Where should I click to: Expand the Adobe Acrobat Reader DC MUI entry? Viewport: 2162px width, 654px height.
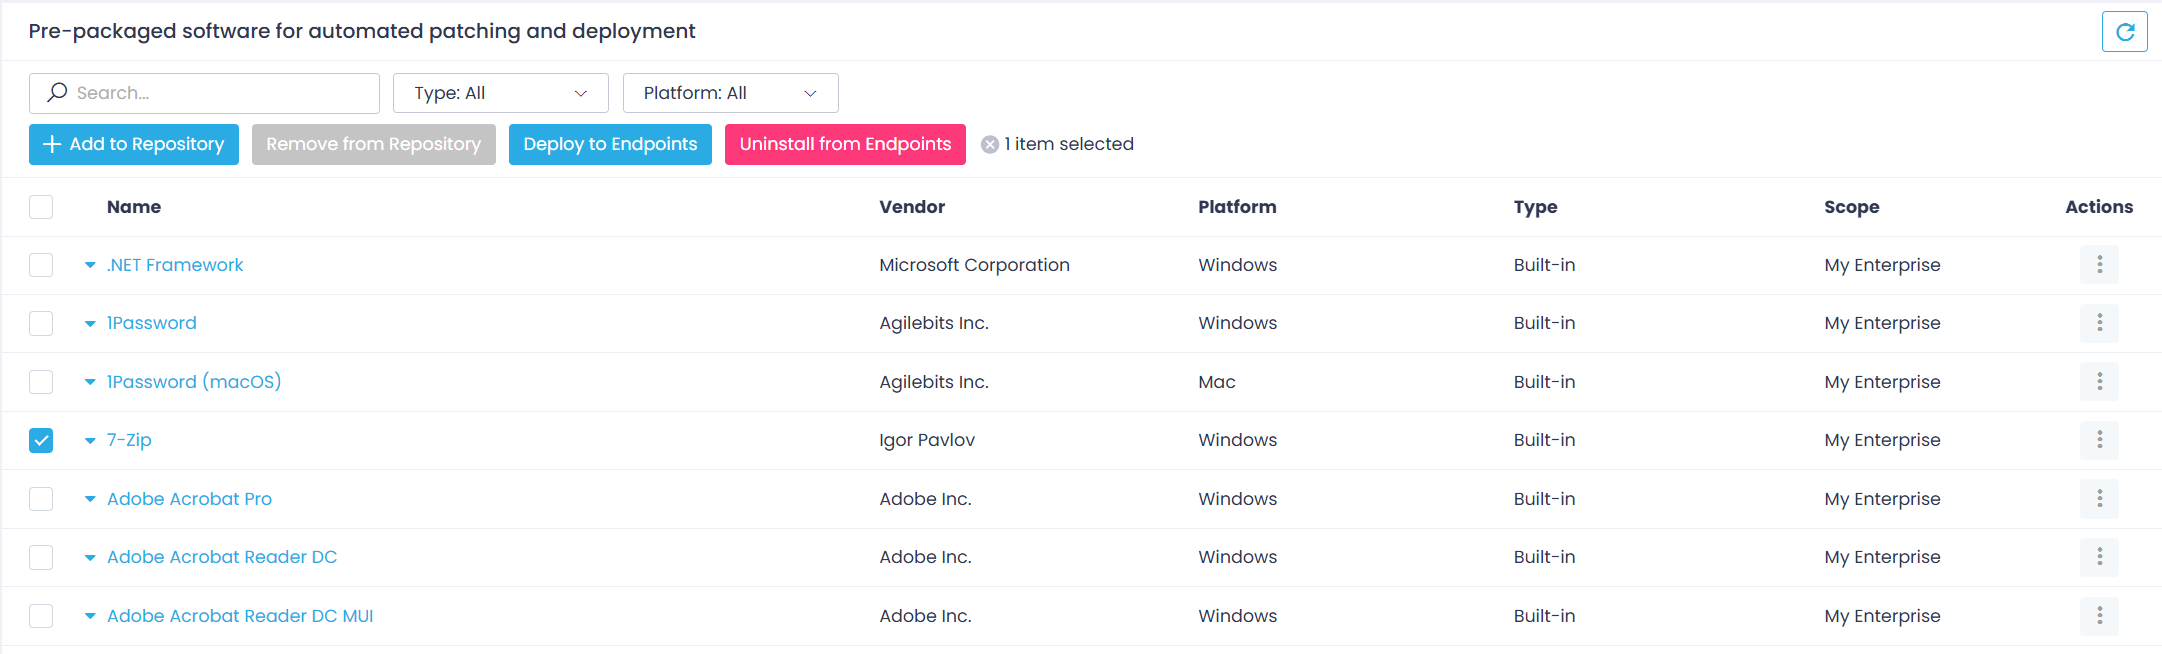click(90, 616)
